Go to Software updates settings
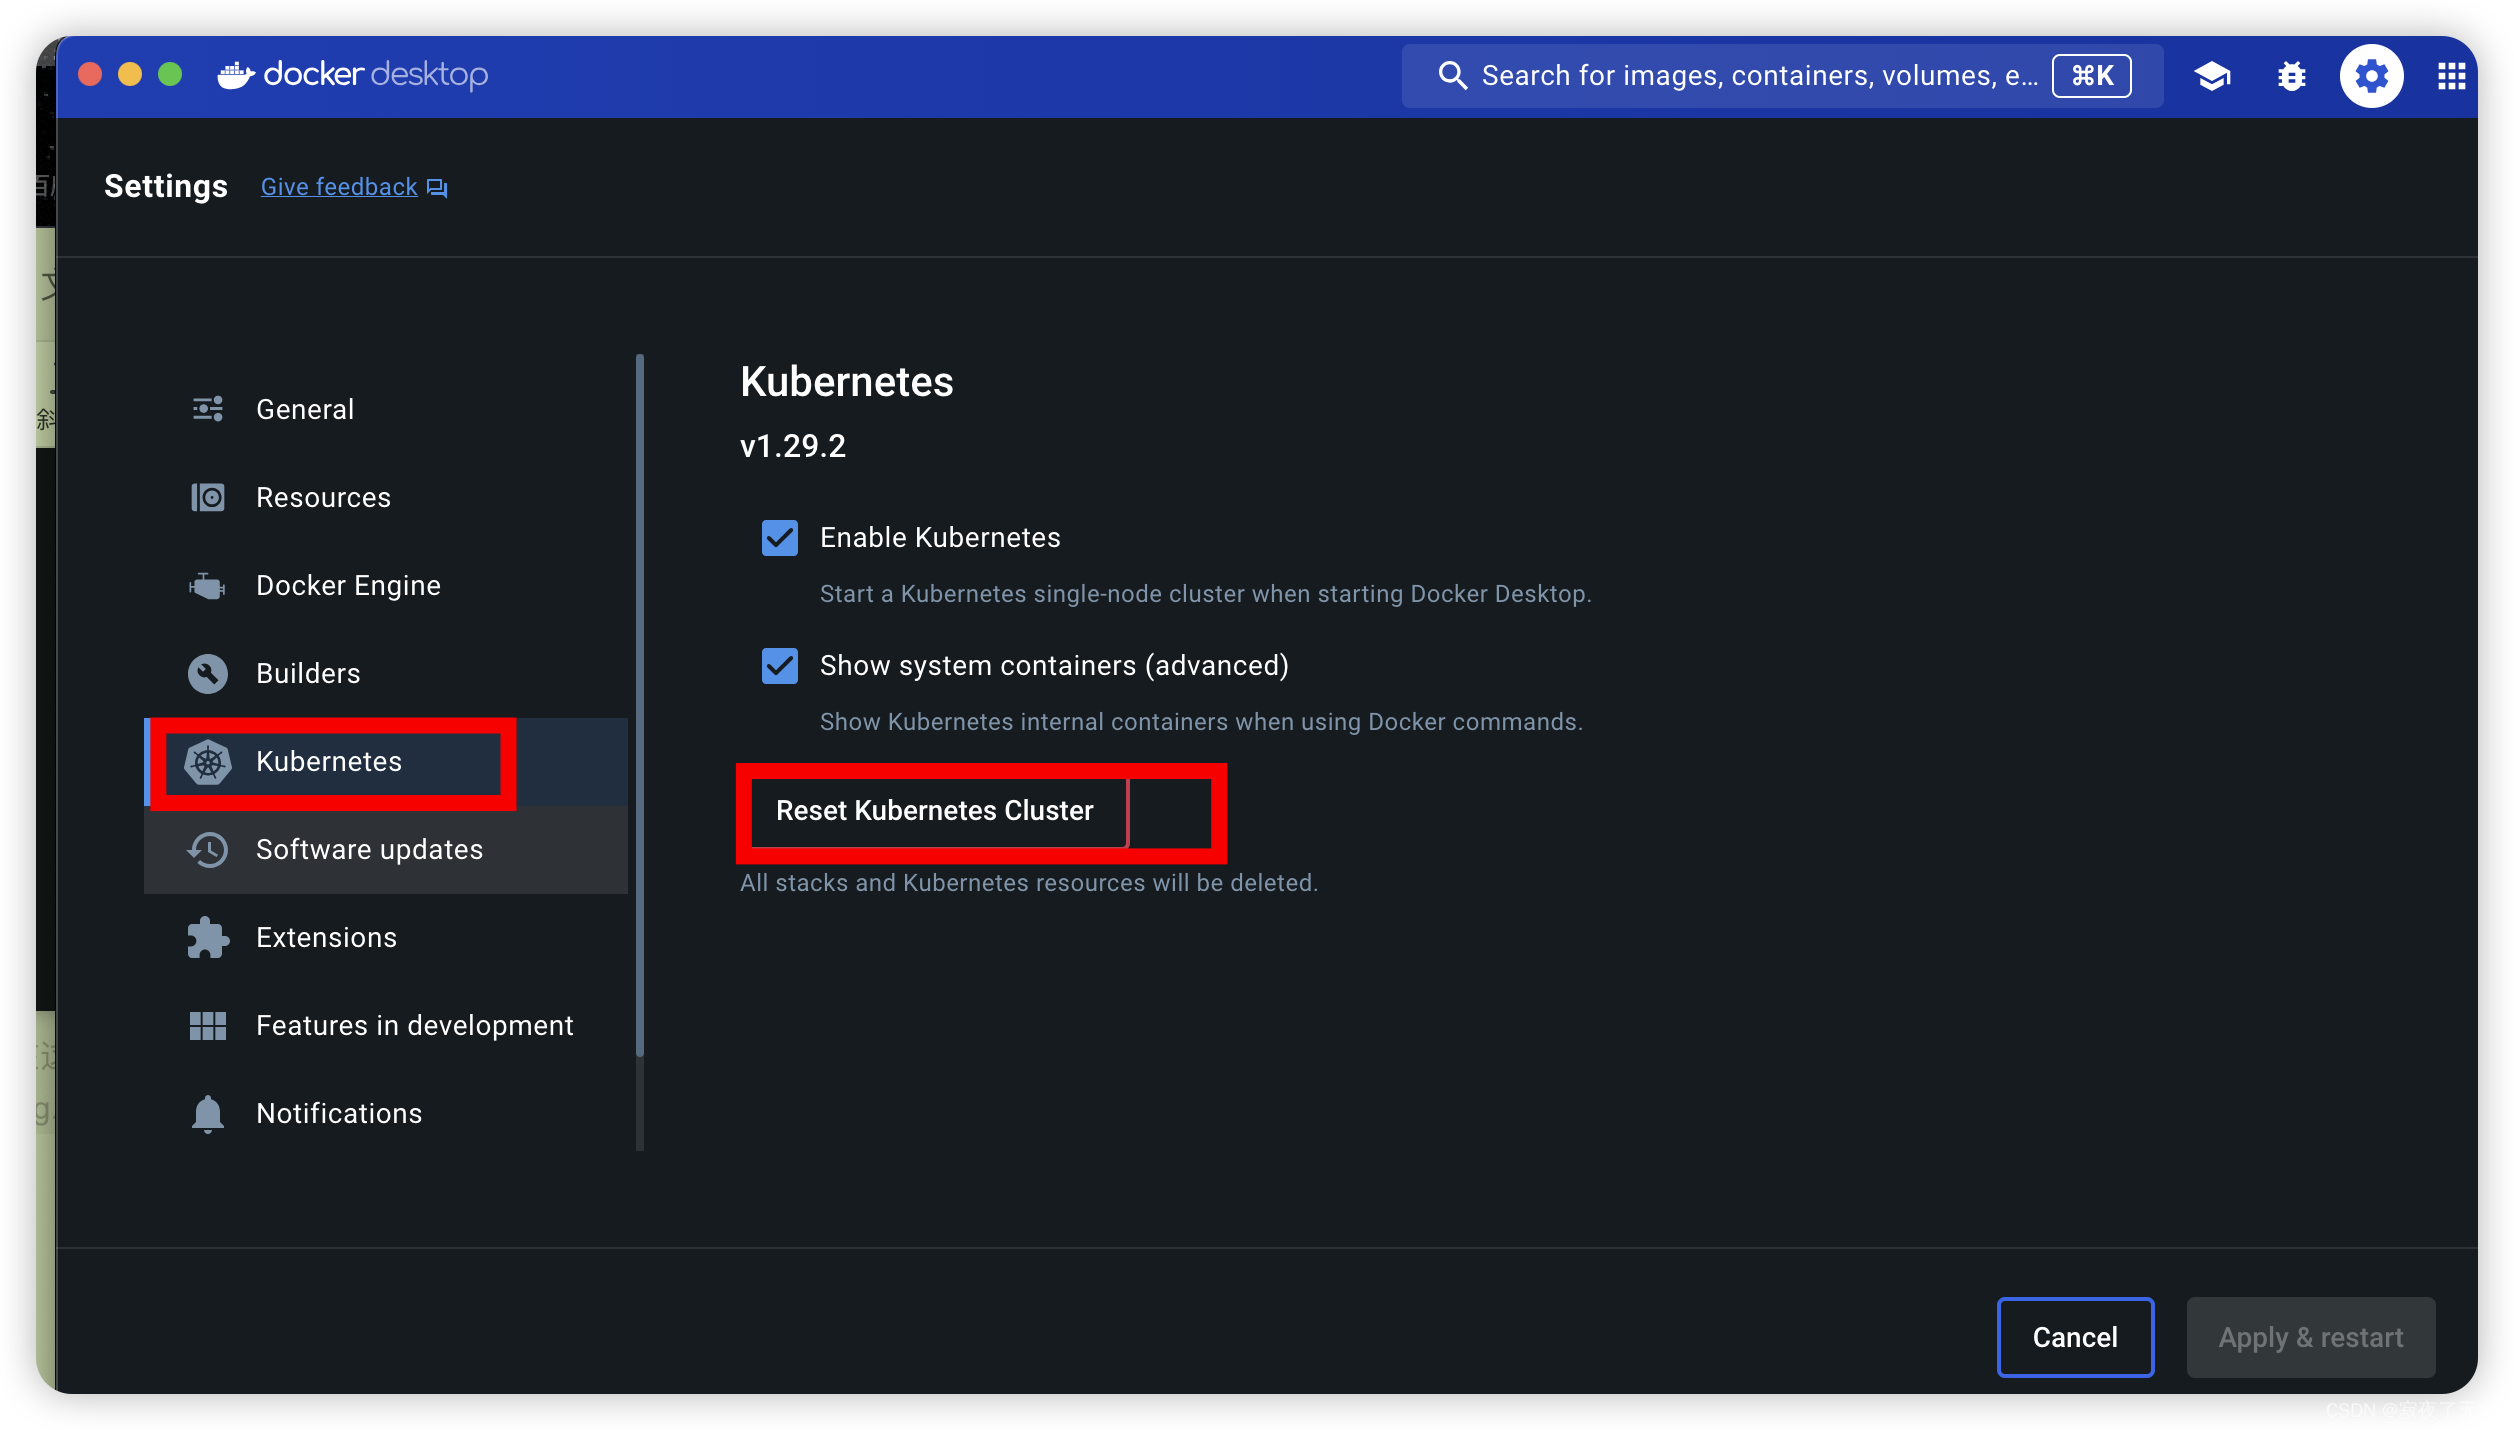 (x=386, y=850)
